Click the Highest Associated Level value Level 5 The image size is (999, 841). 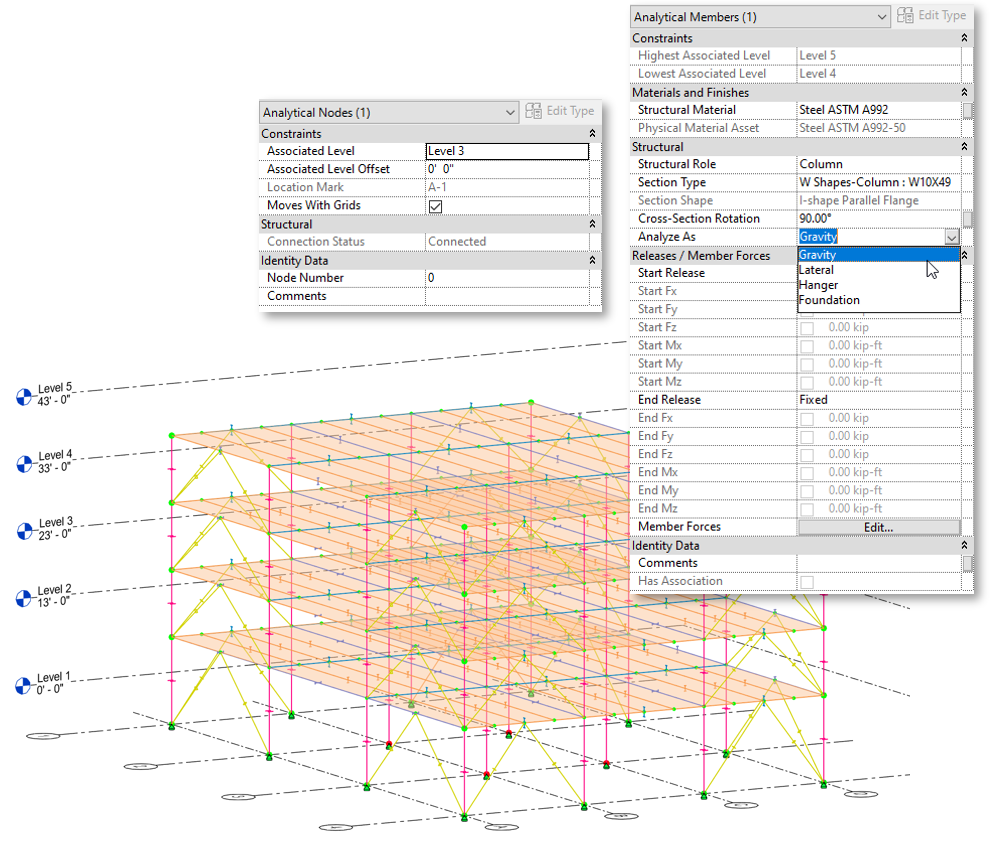[x=817, y=56]
